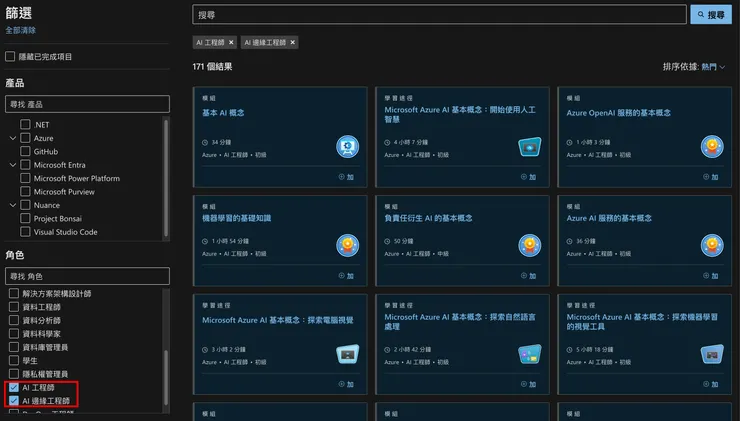Click the trophy icon on 探索自然語言處理 card
The width and height of the screenshot is (740, 421).
[x=530, y=354]
